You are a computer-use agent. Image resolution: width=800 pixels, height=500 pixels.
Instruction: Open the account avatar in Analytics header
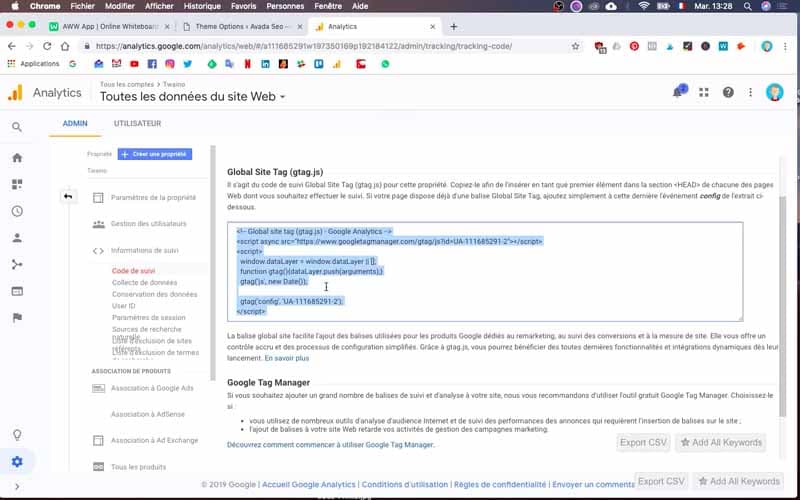point(774,92)
